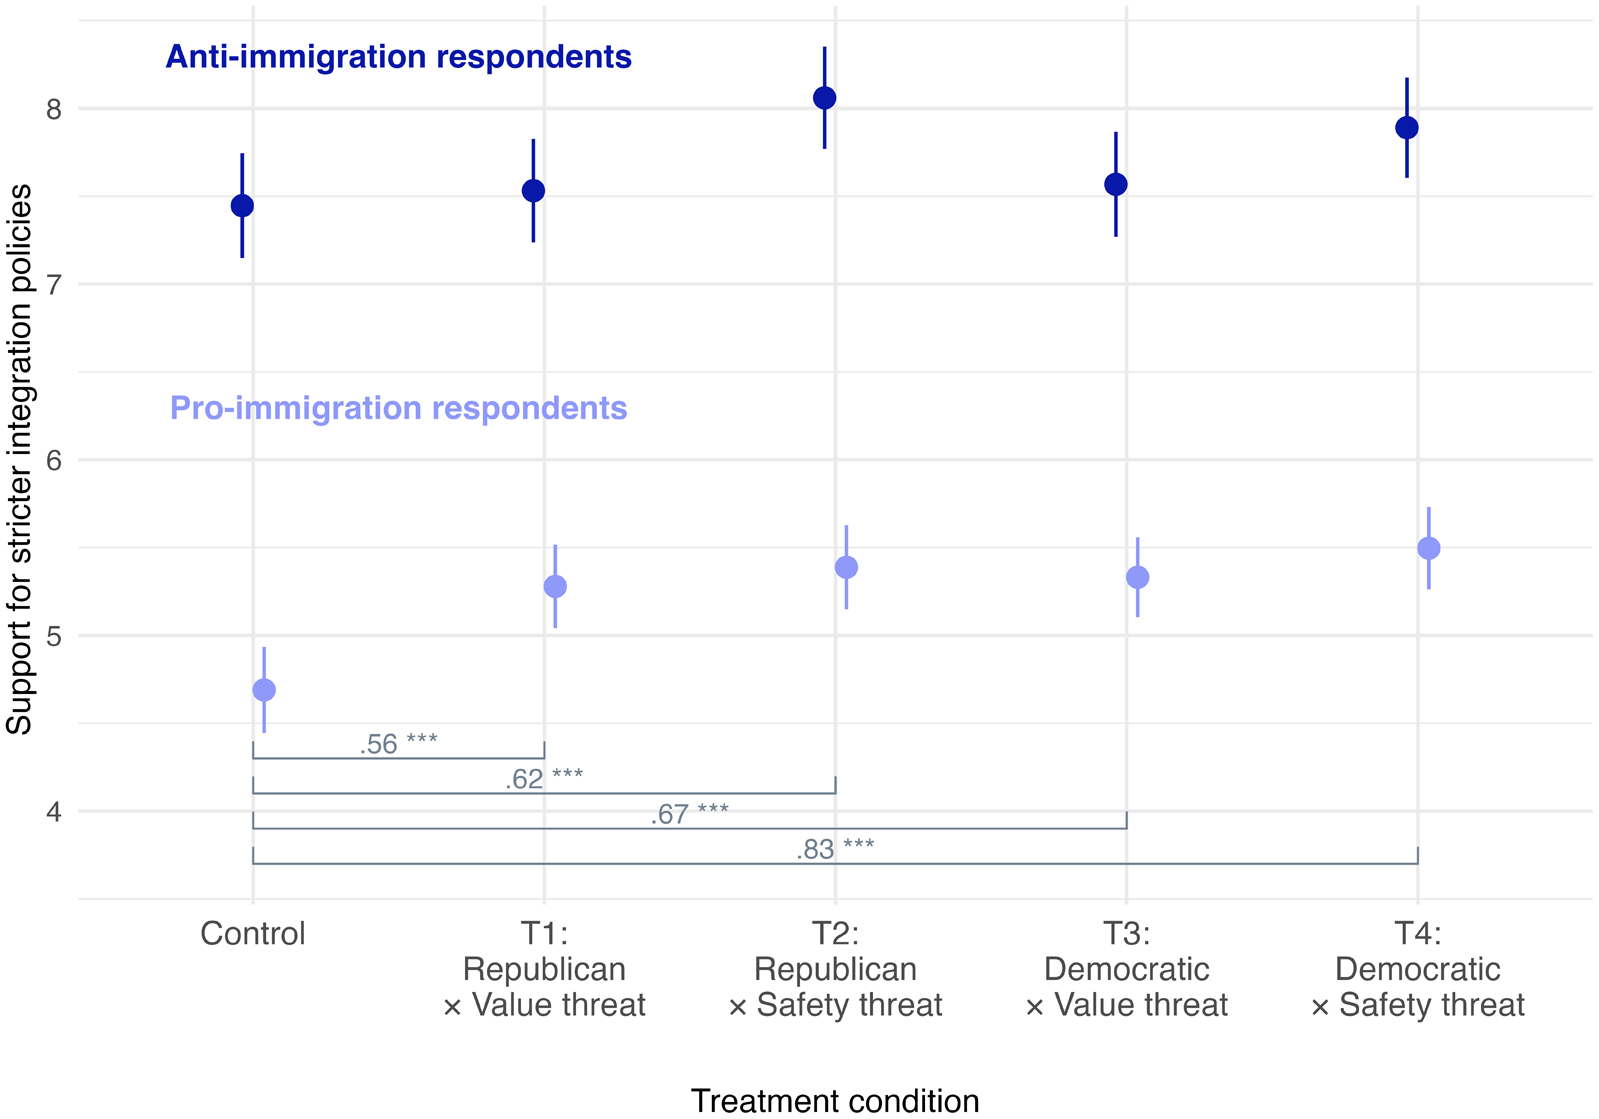Select the "T3: Democratic × Value threat" axis label
The height and width of the screenshot is (1119, 1599).
pyautogui.click(x=1127, y=969)
